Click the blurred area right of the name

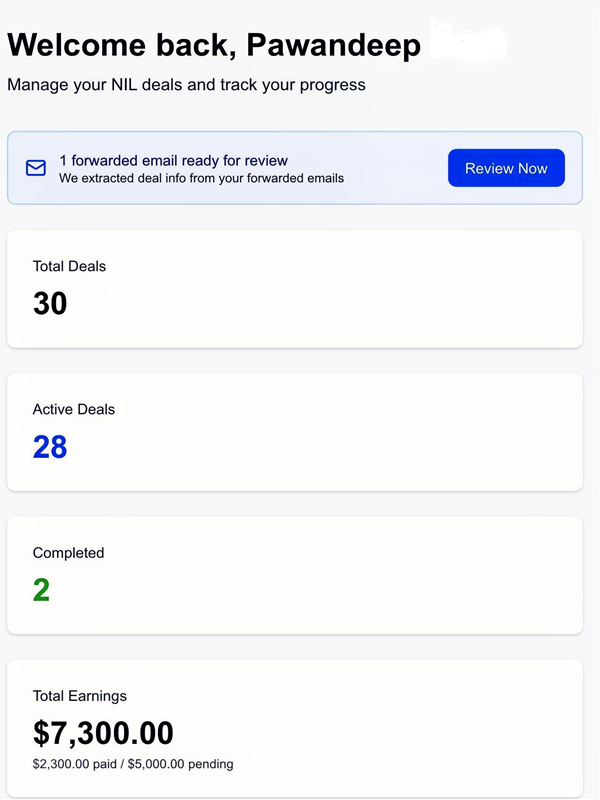pyautogui.click(x=467, y=41)
